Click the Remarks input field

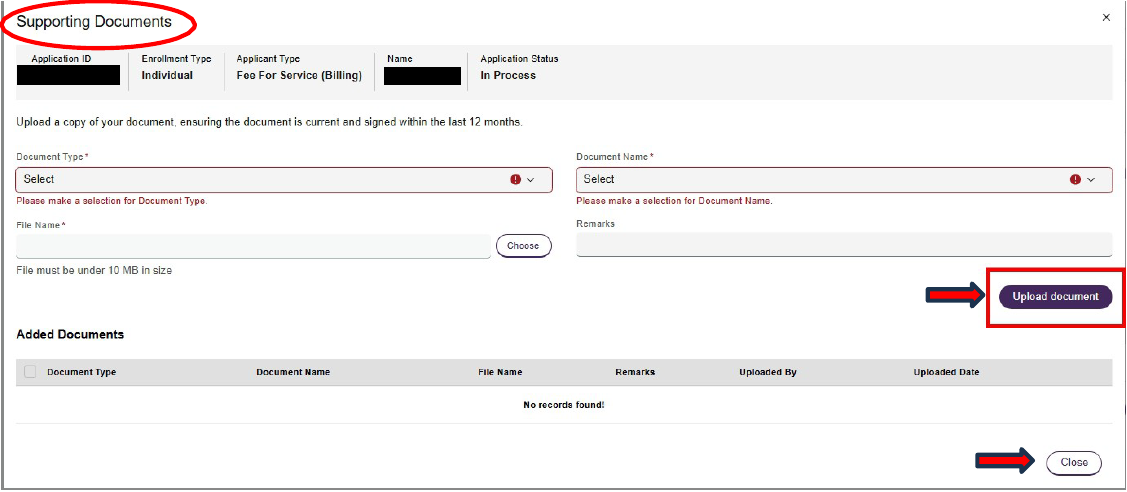coord(845,245)
